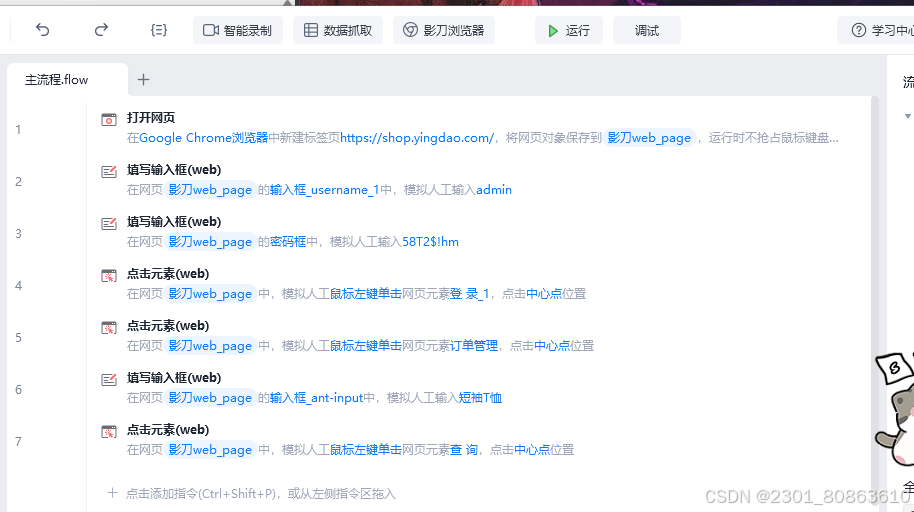The width and height of the screenshot is (914, 512).
Task: Select the fill-input icon on line 3
Action: click(109, 223)
